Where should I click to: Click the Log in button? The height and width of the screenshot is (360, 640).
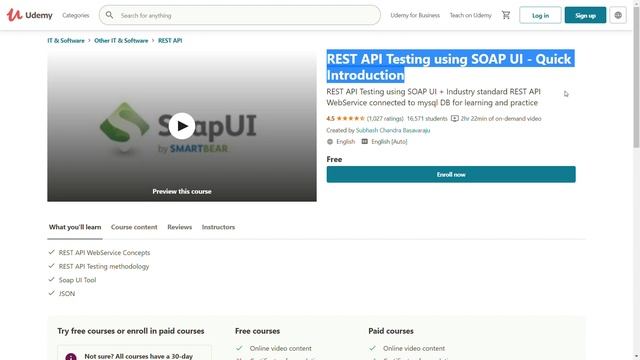tap(540, 15)
